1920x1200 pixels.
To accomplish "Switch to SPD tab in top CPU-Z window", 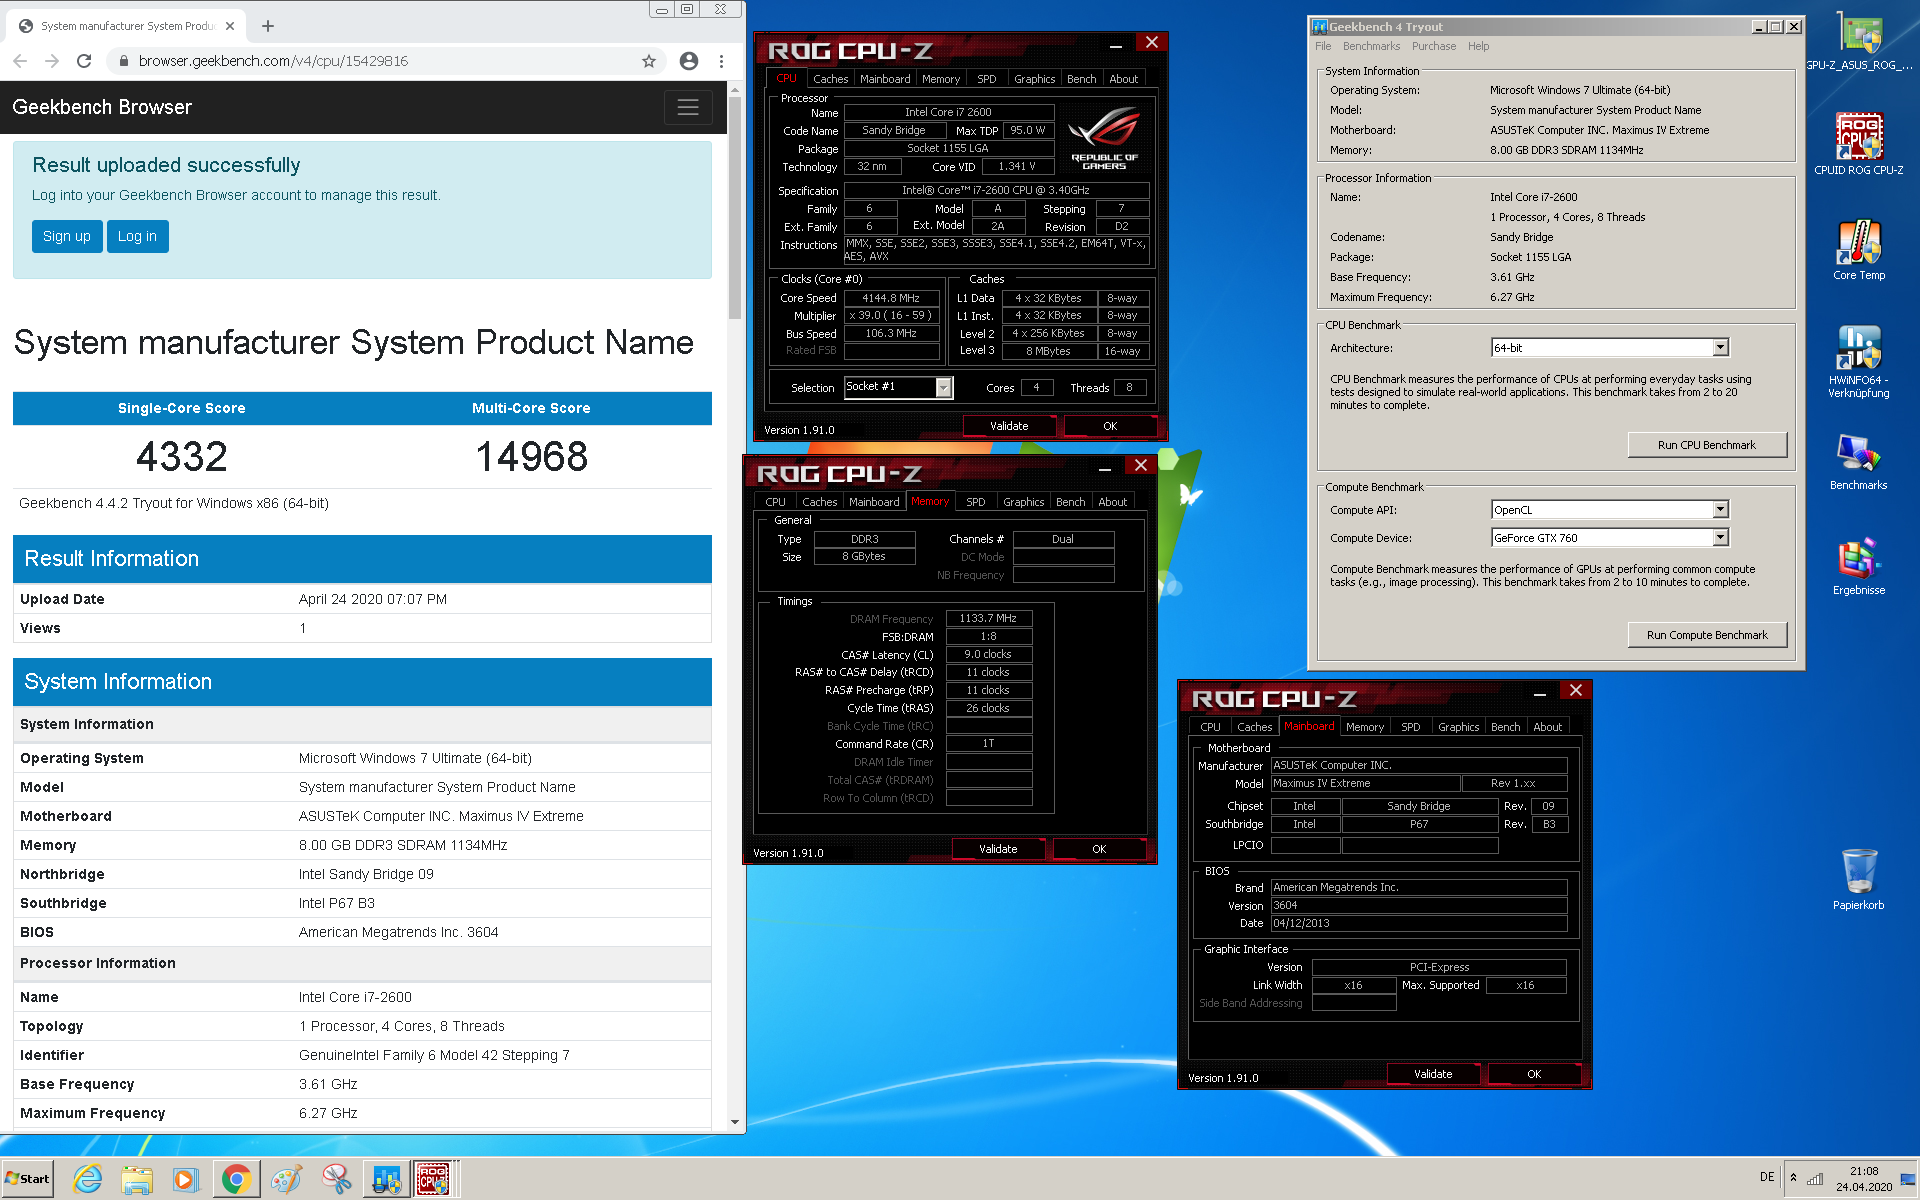I will 987,79.
